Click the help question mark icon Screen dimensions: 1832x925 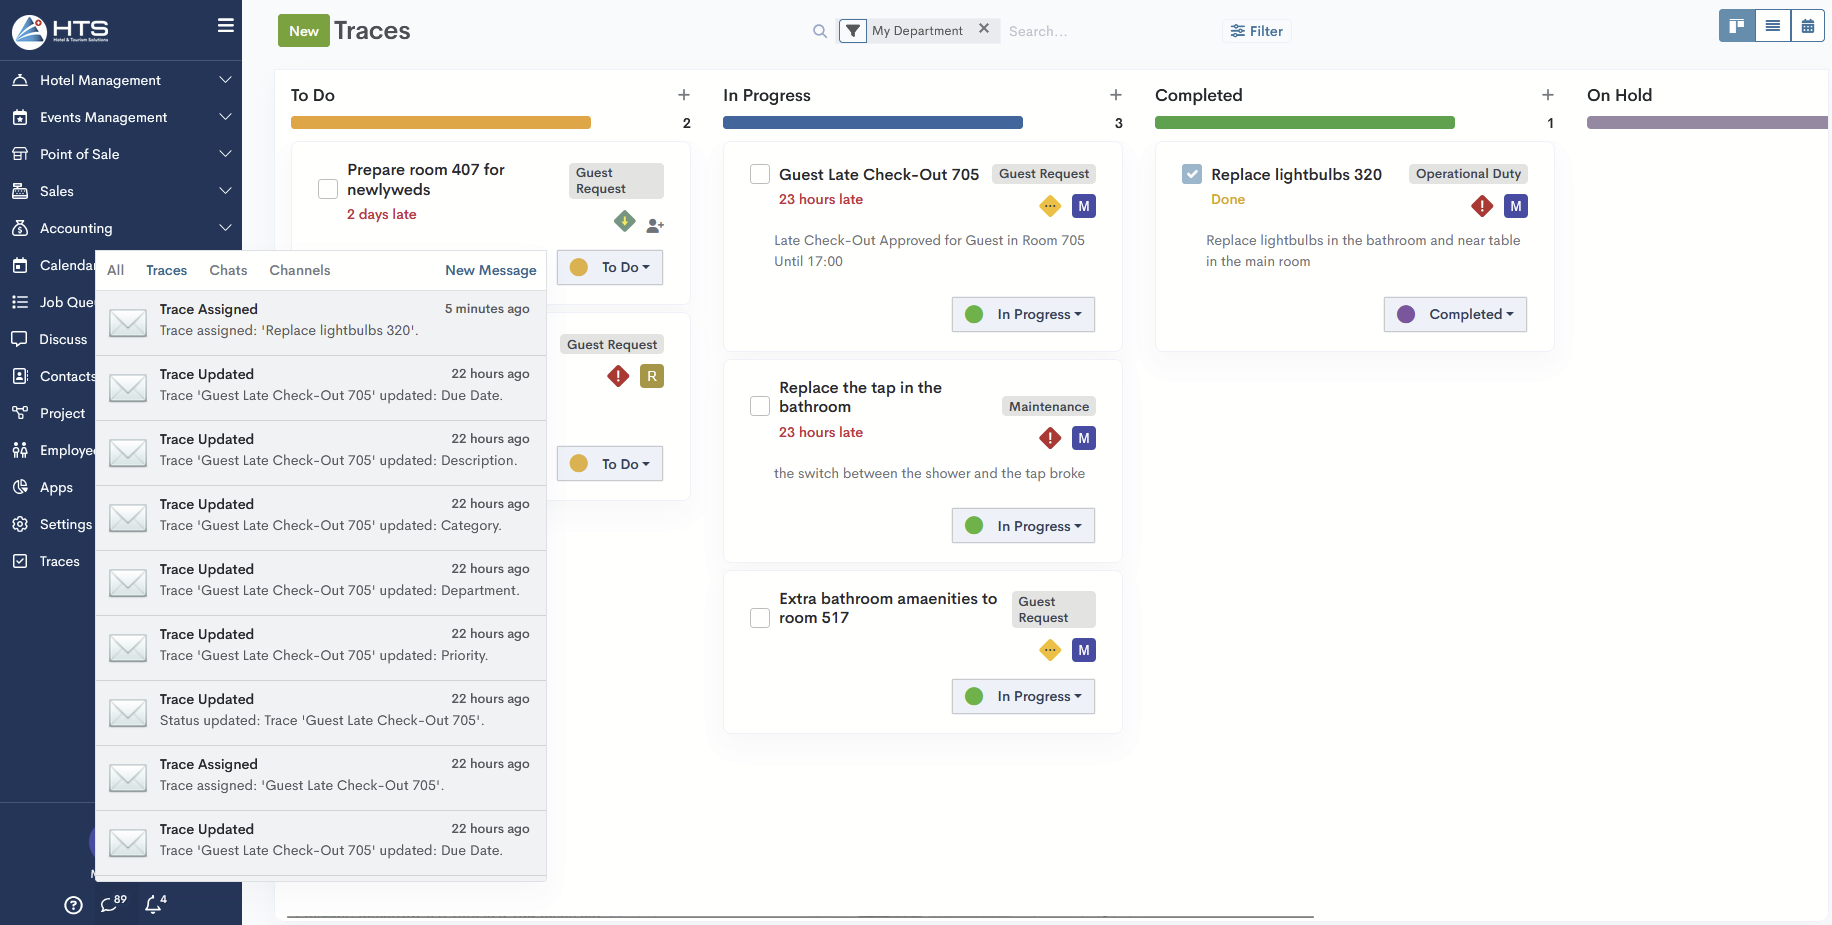point(73,905)
